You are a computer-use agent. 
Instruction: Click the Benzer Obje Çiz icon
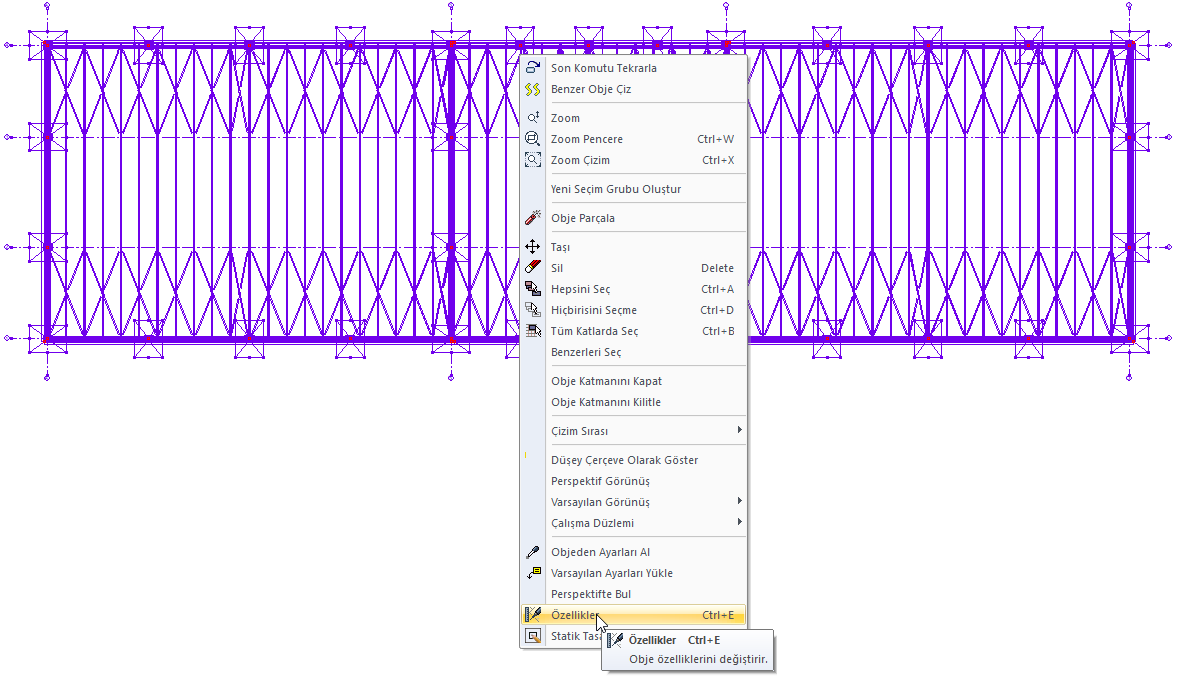point(533,89)
